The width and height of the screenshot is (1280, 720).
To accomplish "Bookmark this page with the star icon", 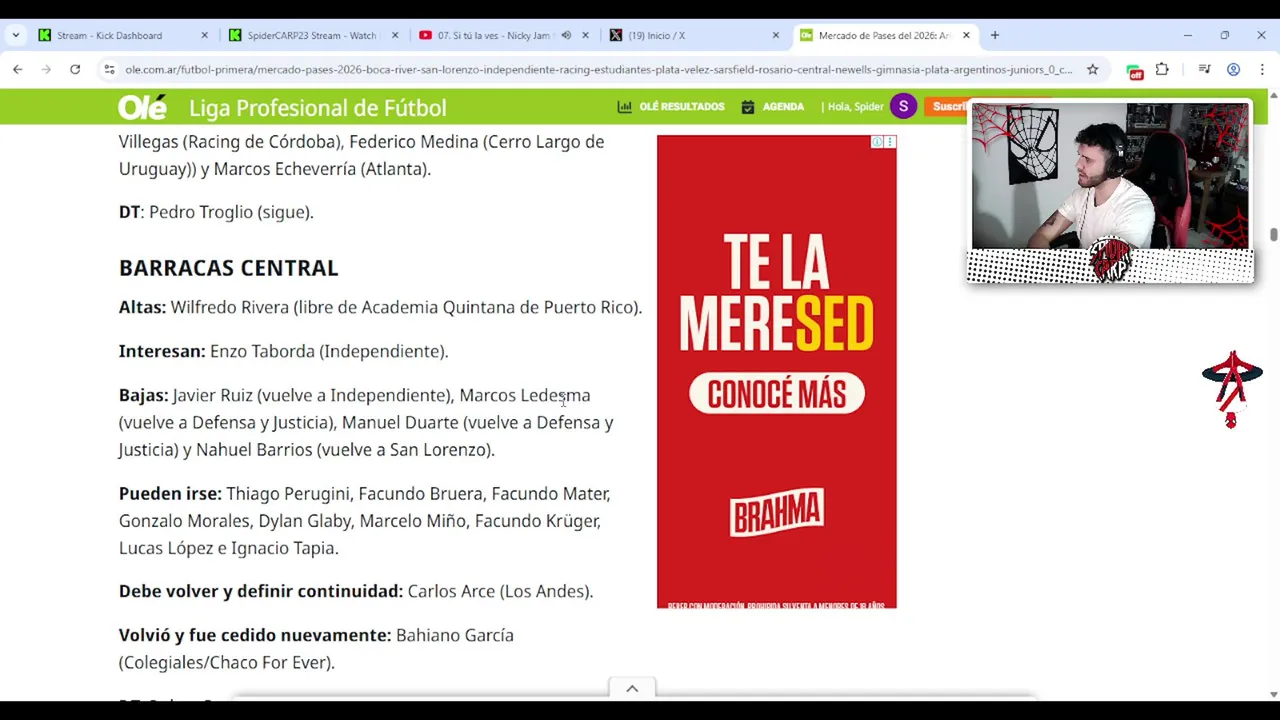I will [1092, 69].
